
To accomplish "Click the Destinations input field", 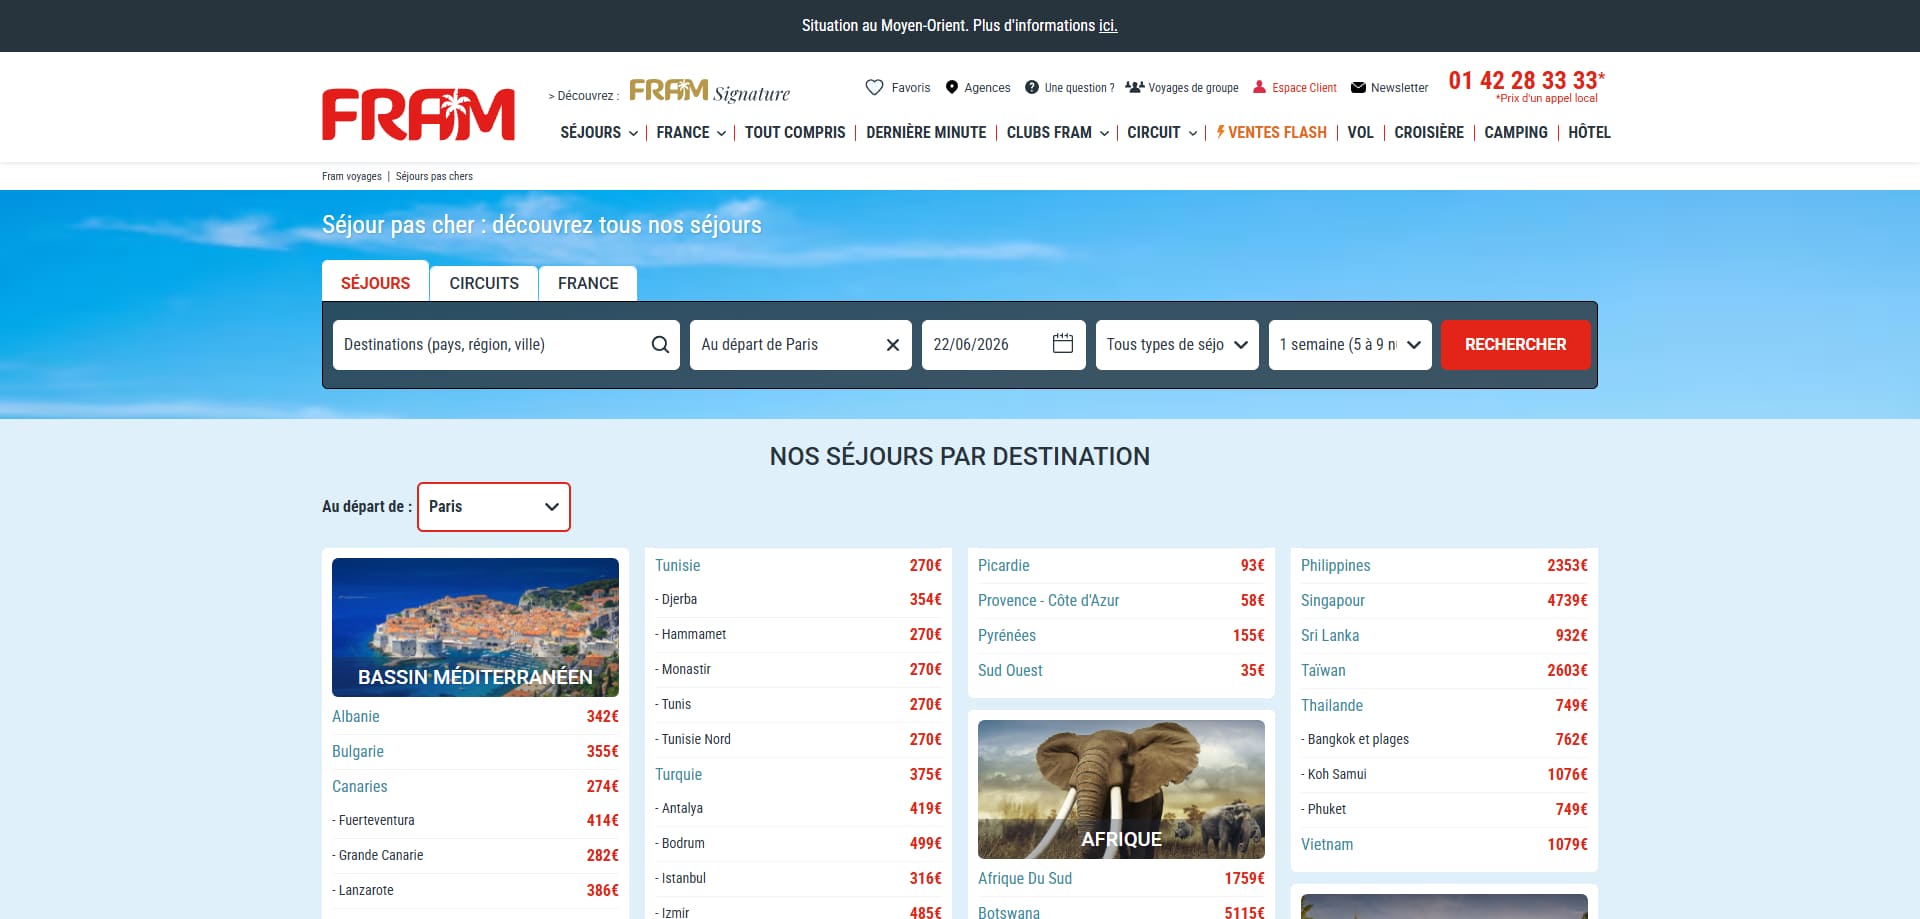I will [x=491, y=345].
